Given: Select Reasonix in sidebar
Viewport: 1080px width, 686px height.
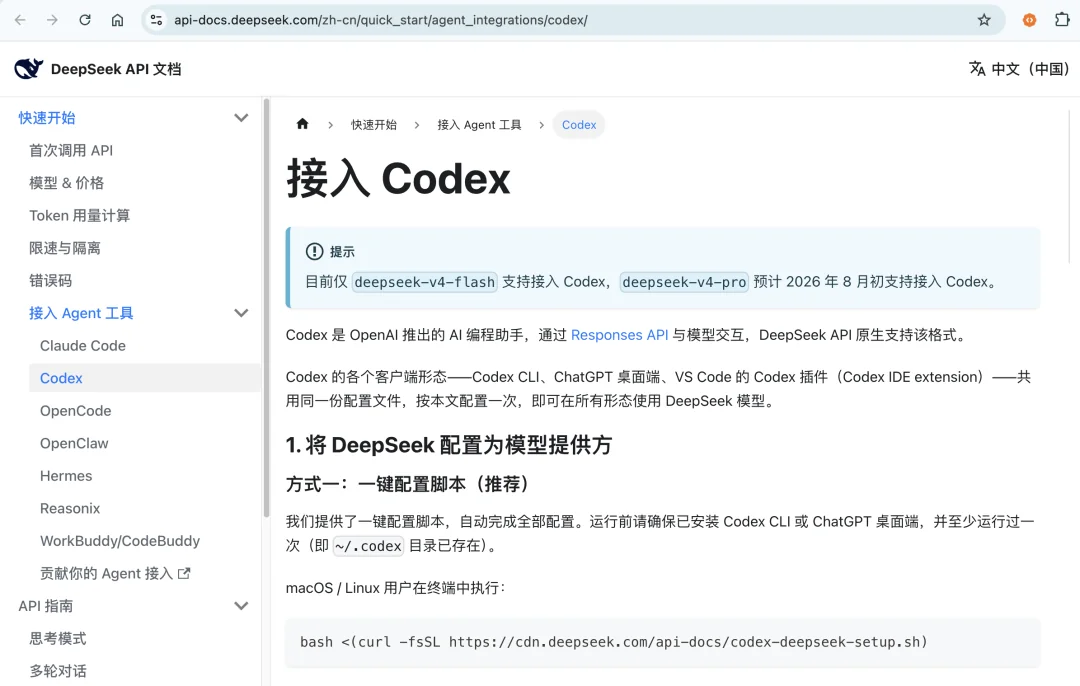Looking at the screenshot, I should 70,508.
